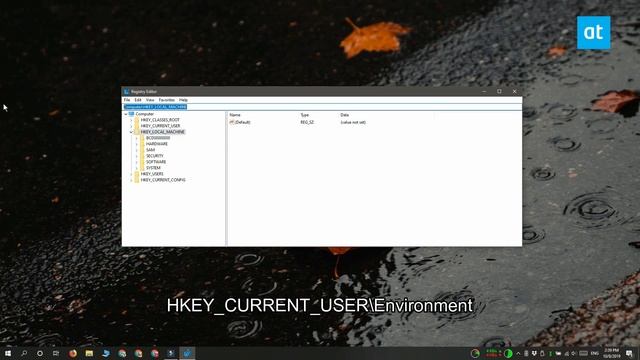Open Cortana from the taskbar
The height and width of the screenshot is (360, 640).
(x=40, y=353)
